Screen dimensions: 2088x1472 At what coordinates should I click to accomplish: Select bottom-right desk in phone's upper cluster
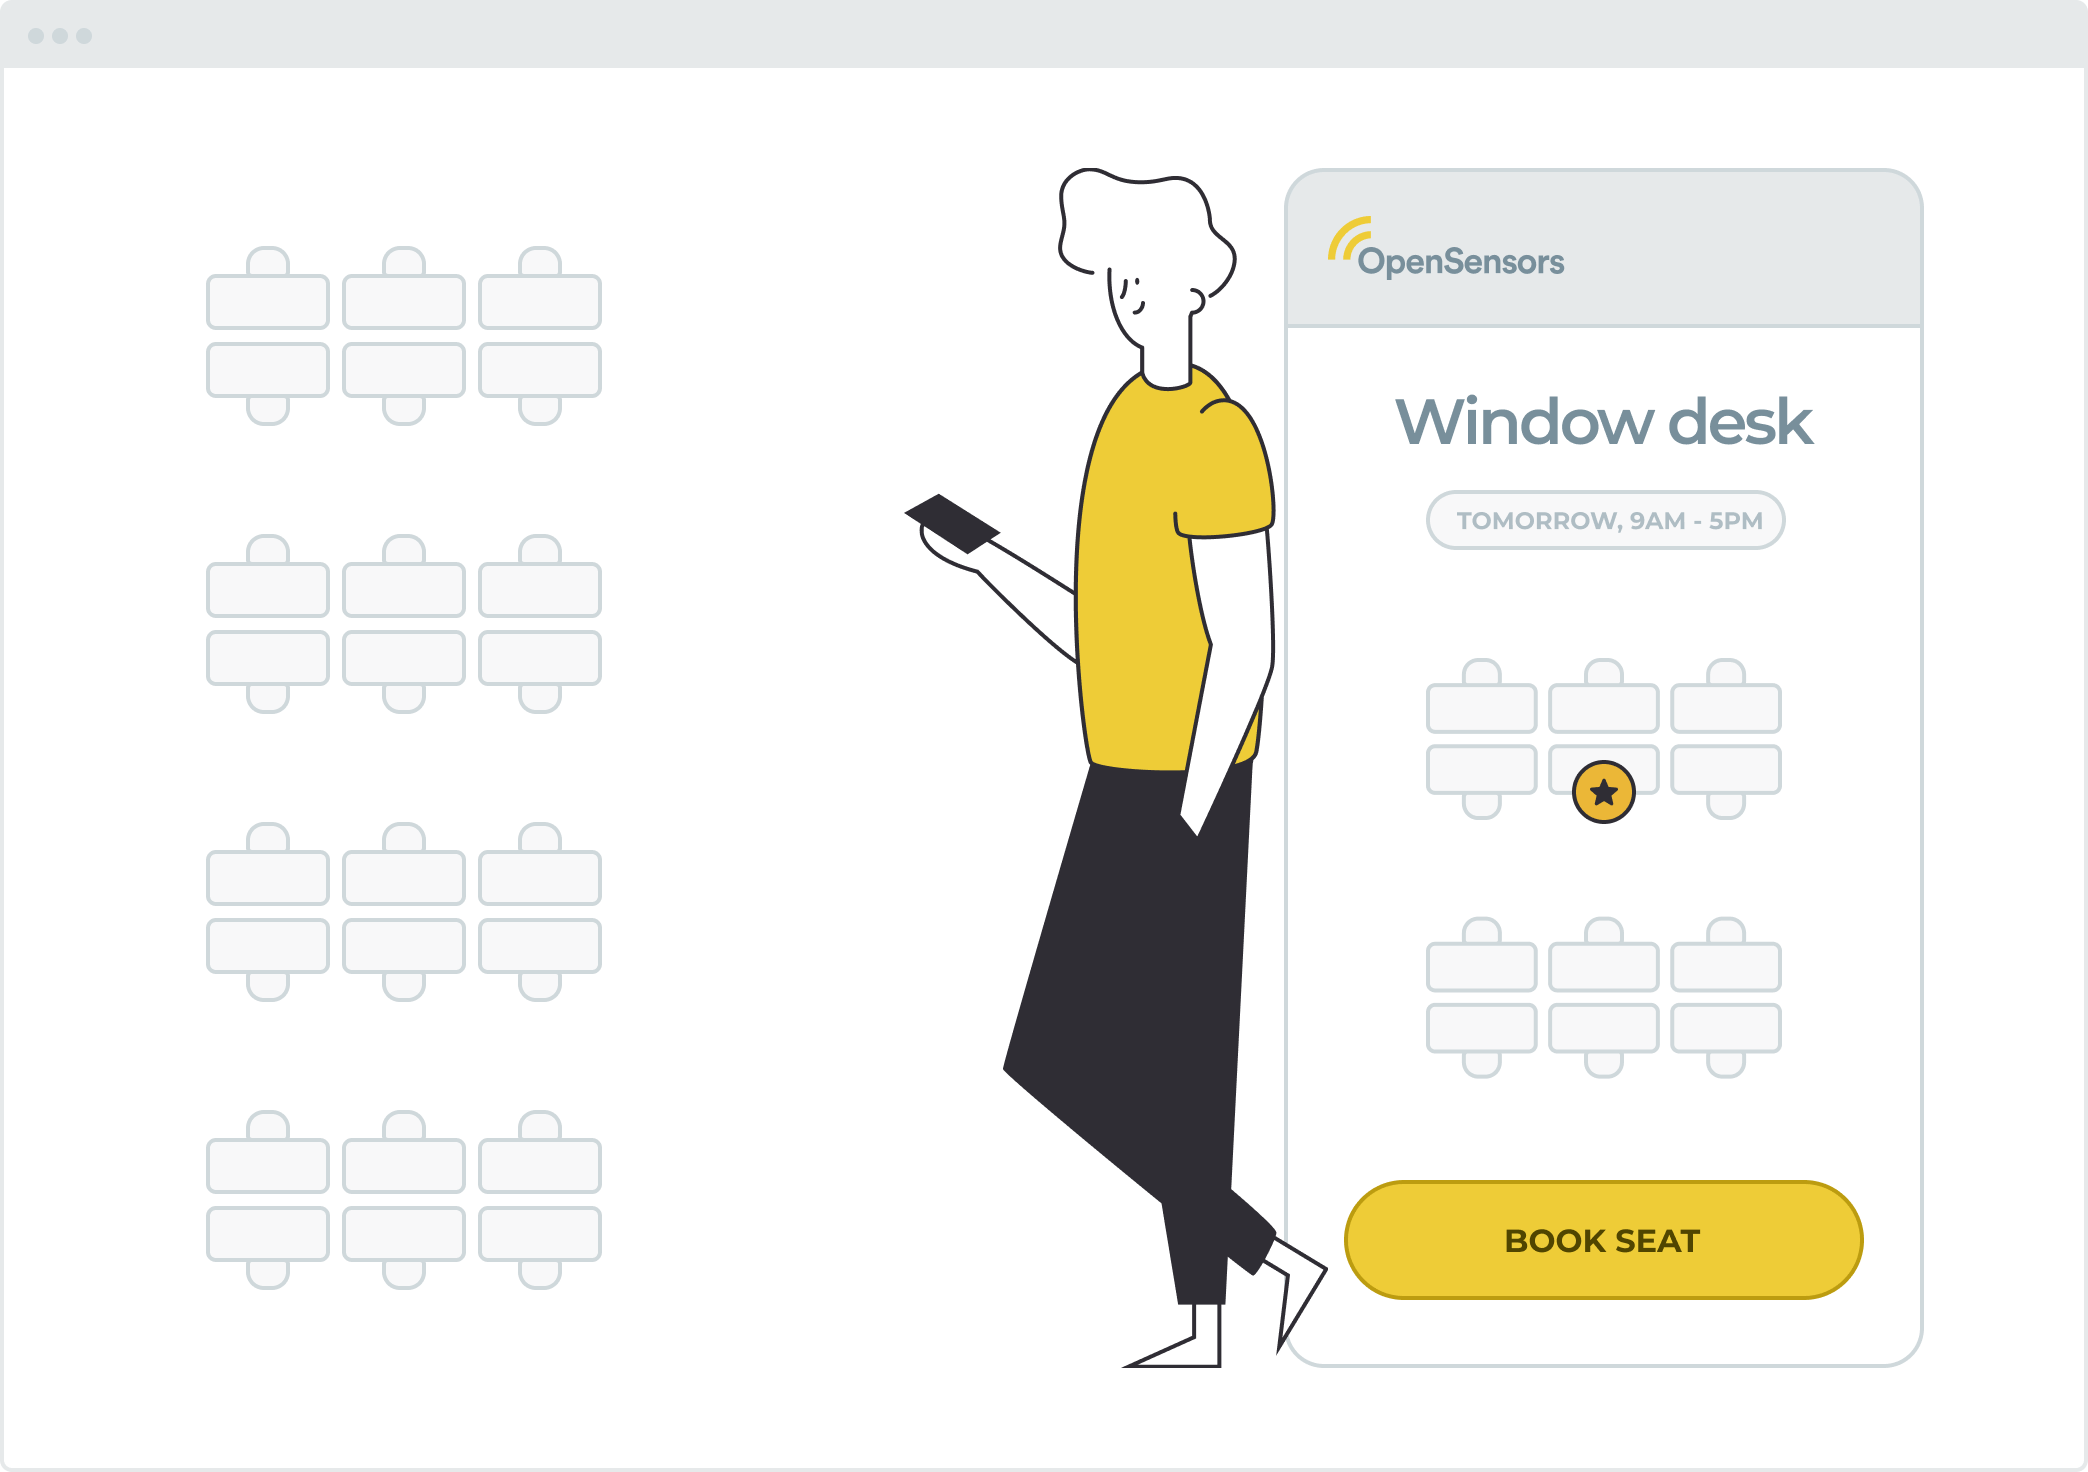tap(1725, 769)
